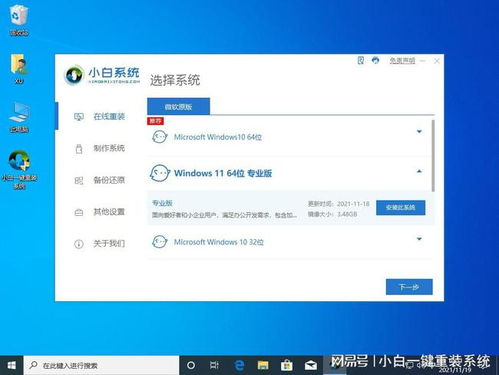Click the 安装此系统 button
499x375 pixels.
tap(400, 207)
